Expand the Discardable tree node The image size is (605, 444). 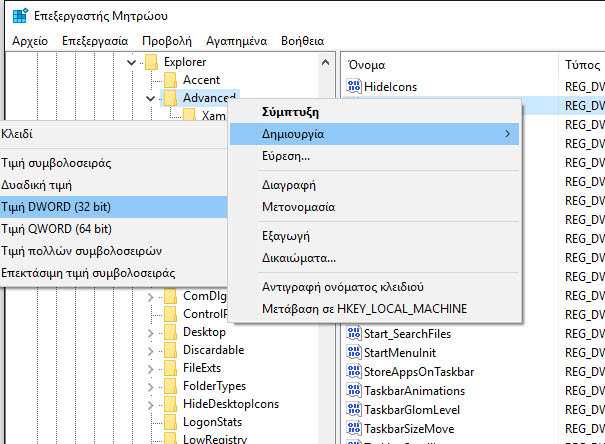tap(150, 351)
